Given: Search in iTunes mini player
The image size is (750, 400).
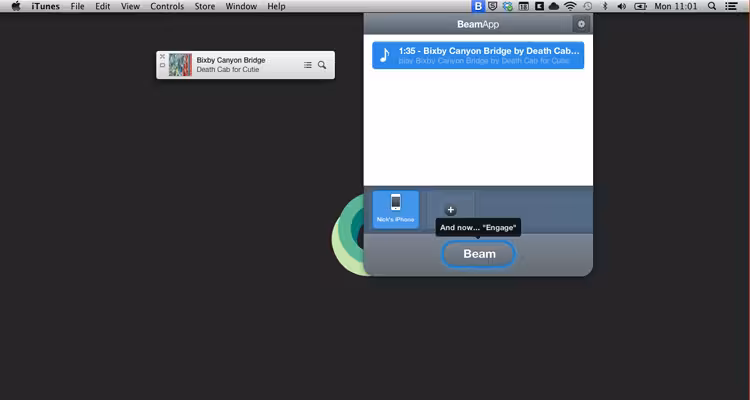Looking at the screenshot, I should [x=322, y=65].
